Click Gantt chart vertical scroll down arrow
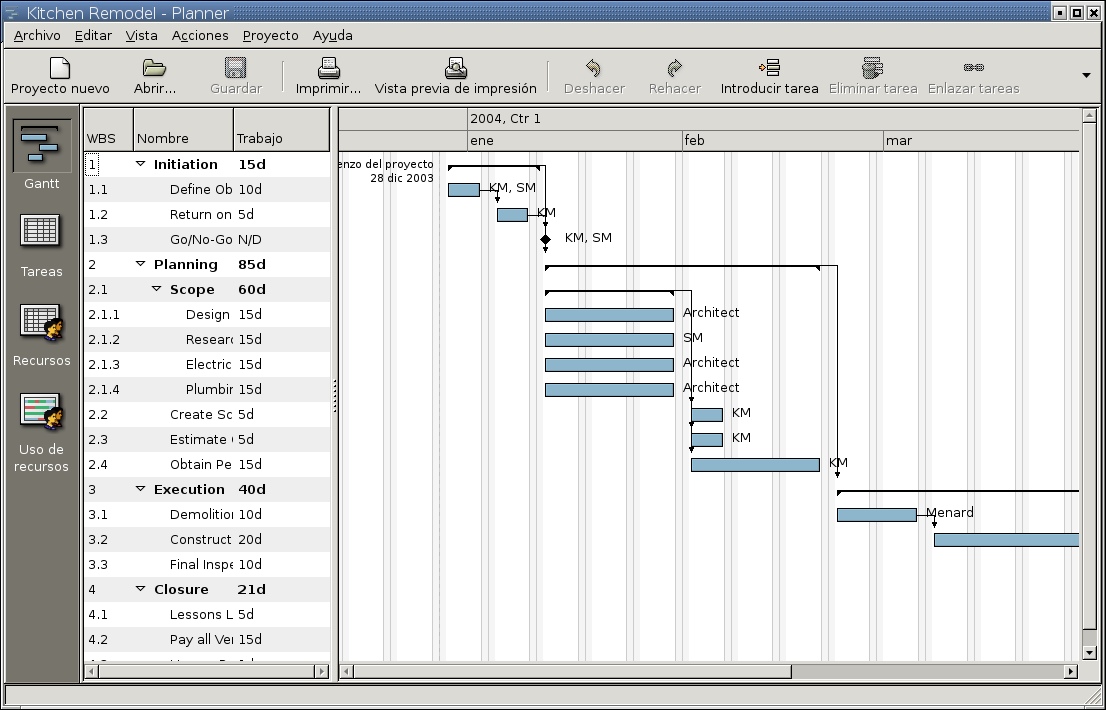Image resolution: width=1106 pixels, height=710 pixels. pyautogui.click(x=1089, y=653)
